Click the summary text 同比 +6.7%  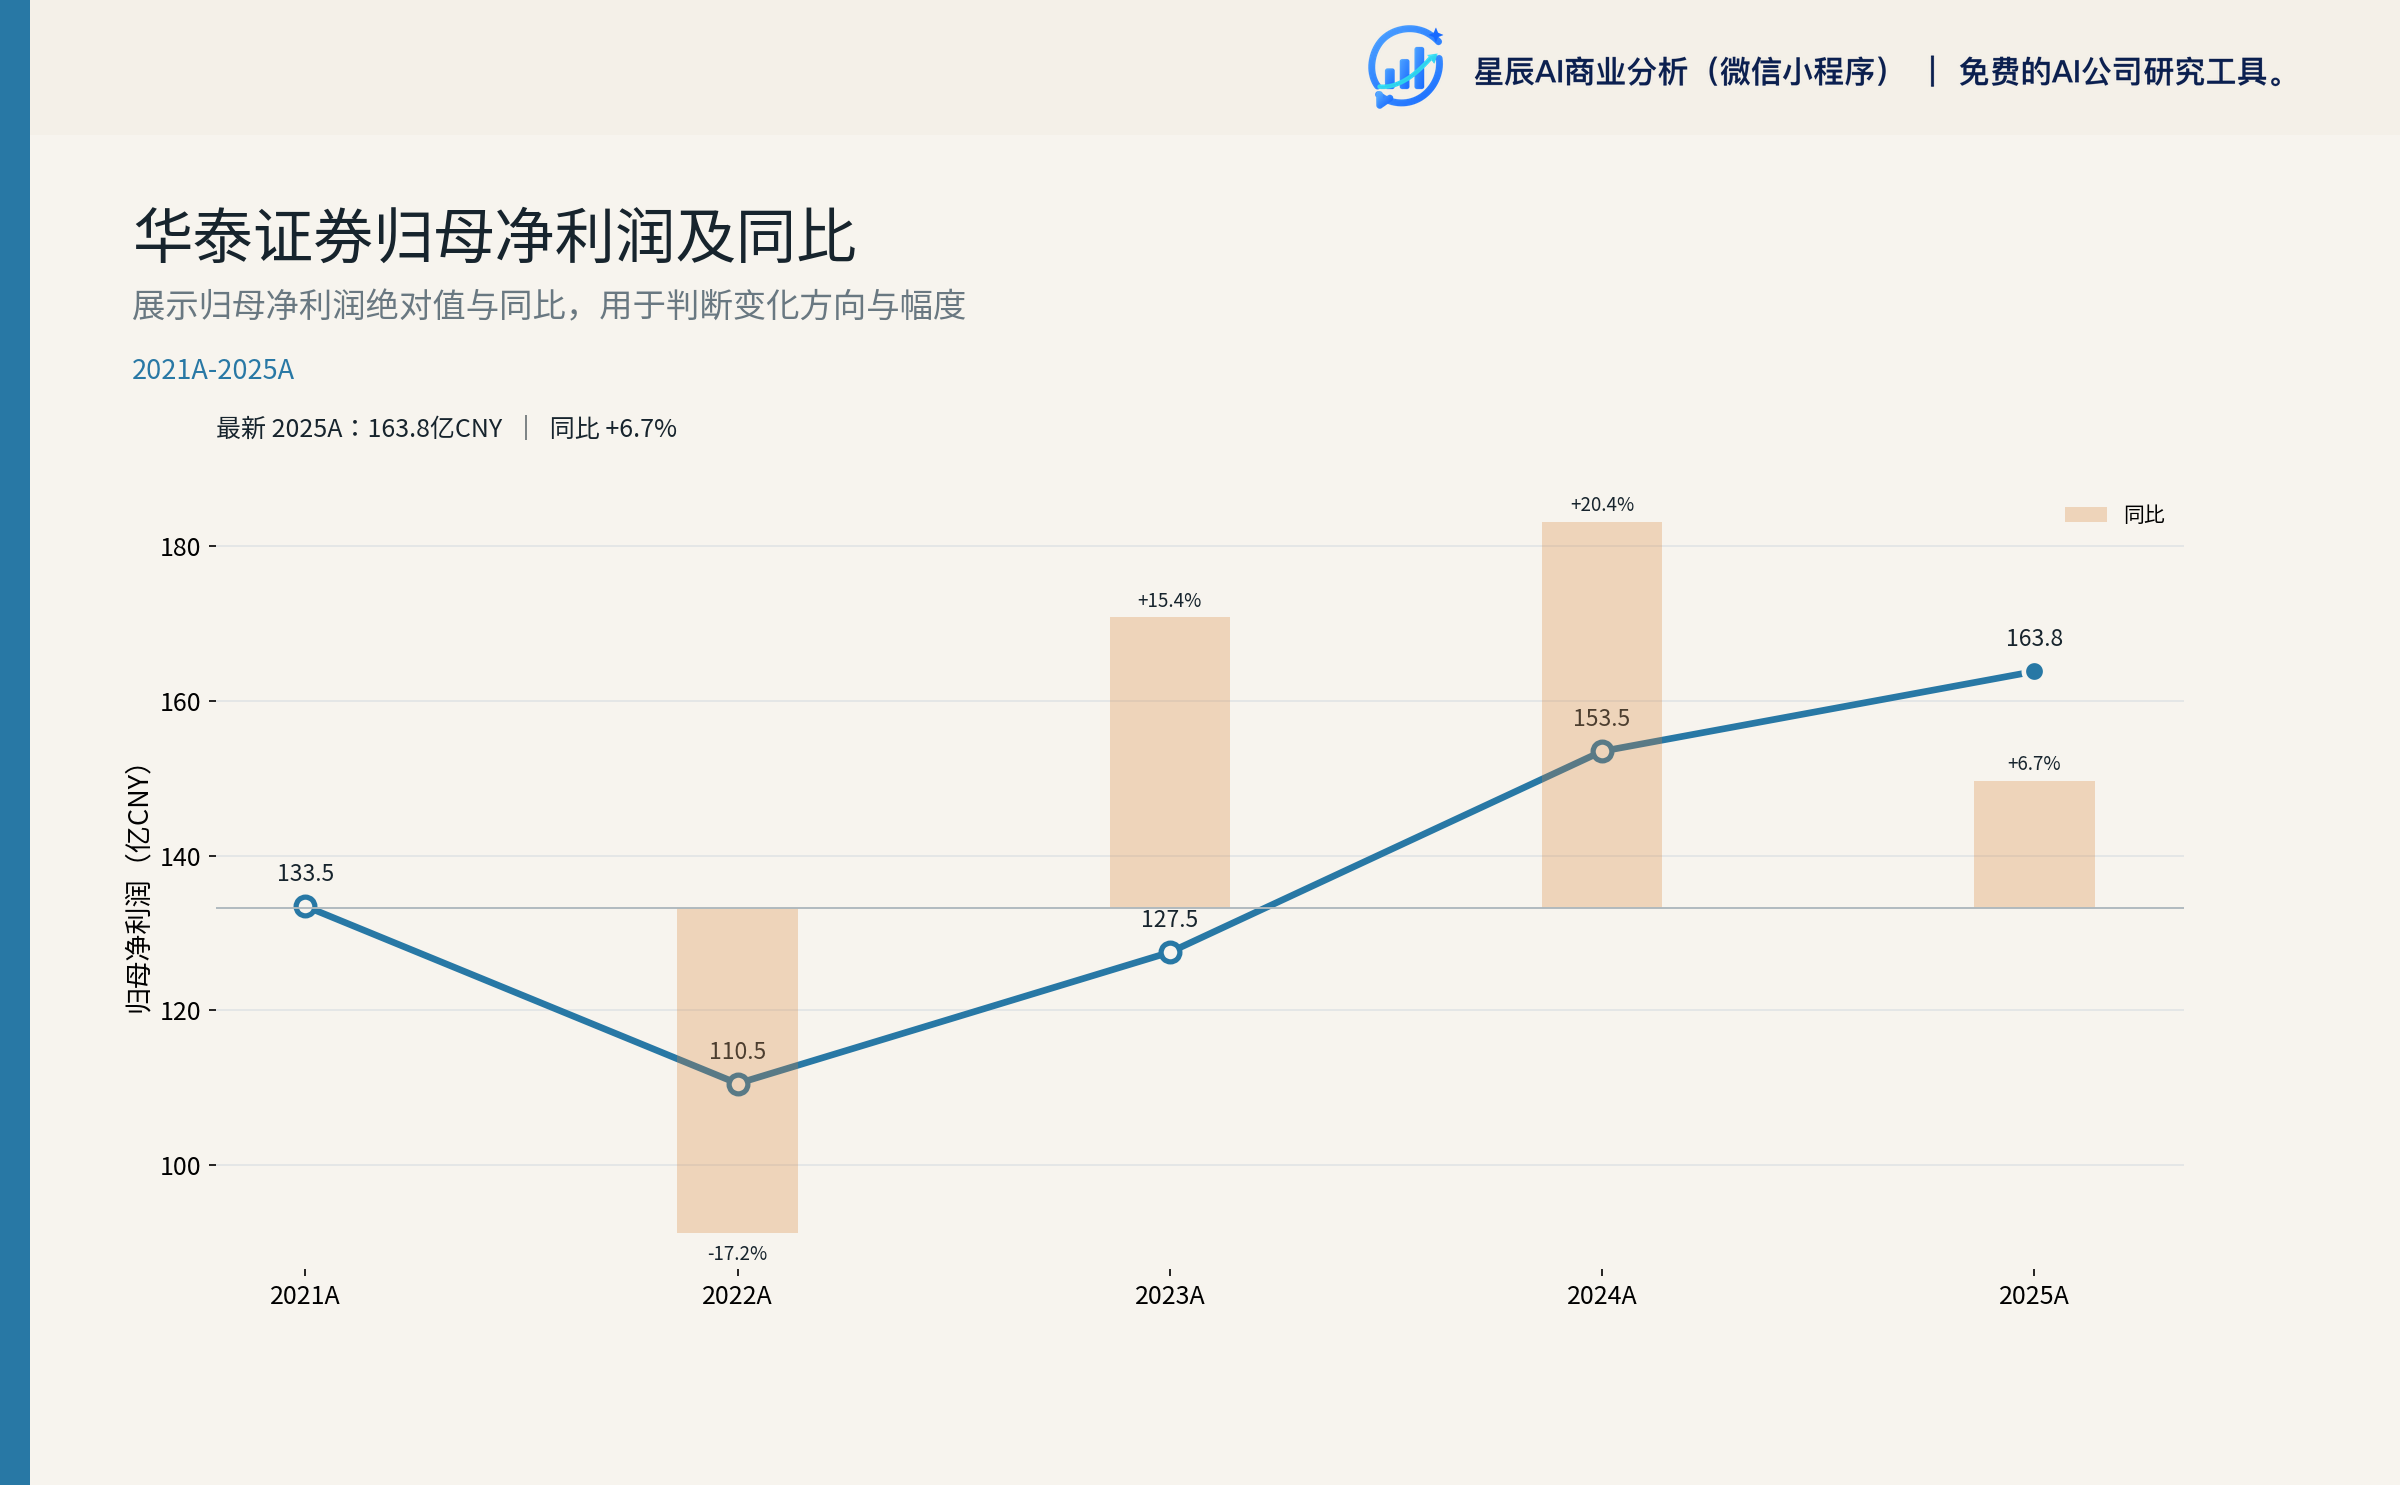click(x=613, y=428)
